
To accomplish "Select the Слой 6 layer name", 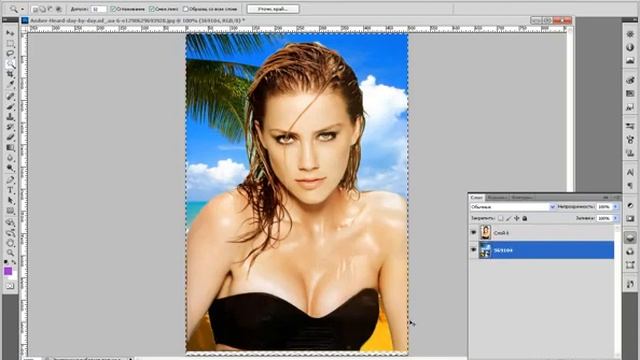I will coord(501,233).
